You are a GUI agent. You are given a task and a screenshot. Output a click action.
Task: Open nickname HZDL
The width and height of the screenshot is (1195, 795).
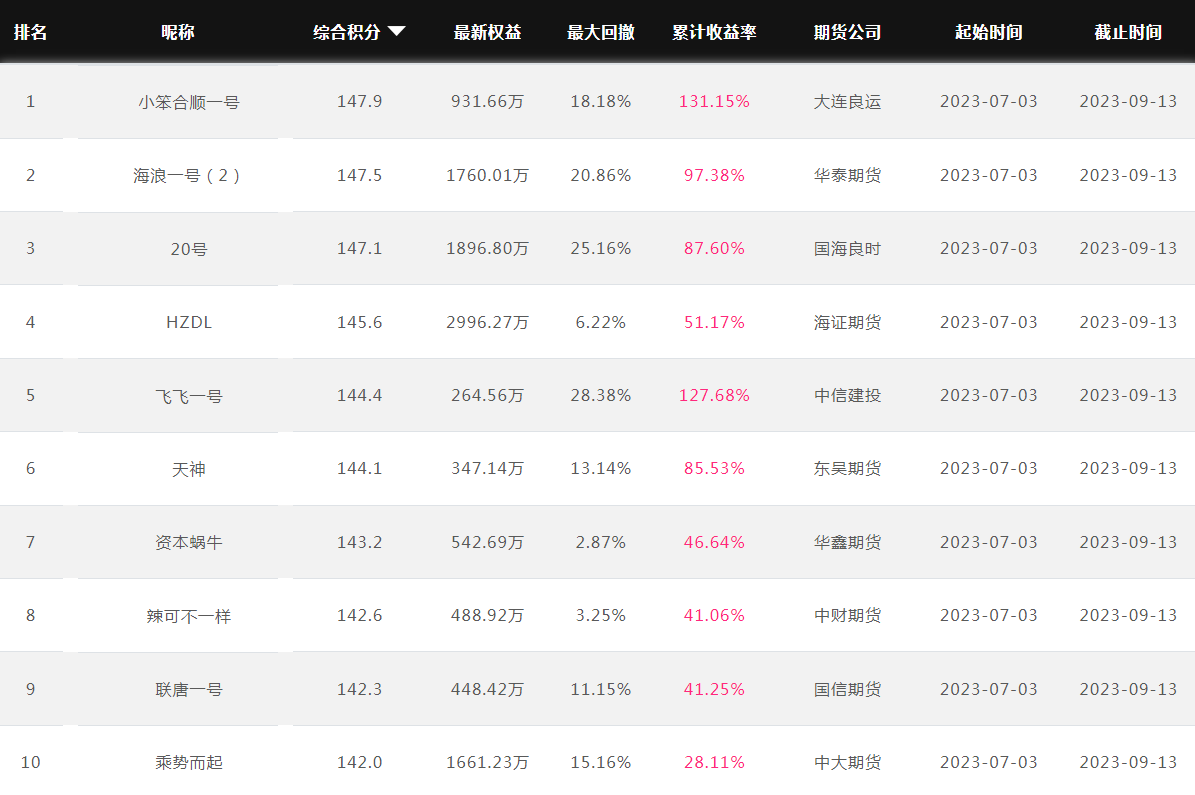(189, 322)
